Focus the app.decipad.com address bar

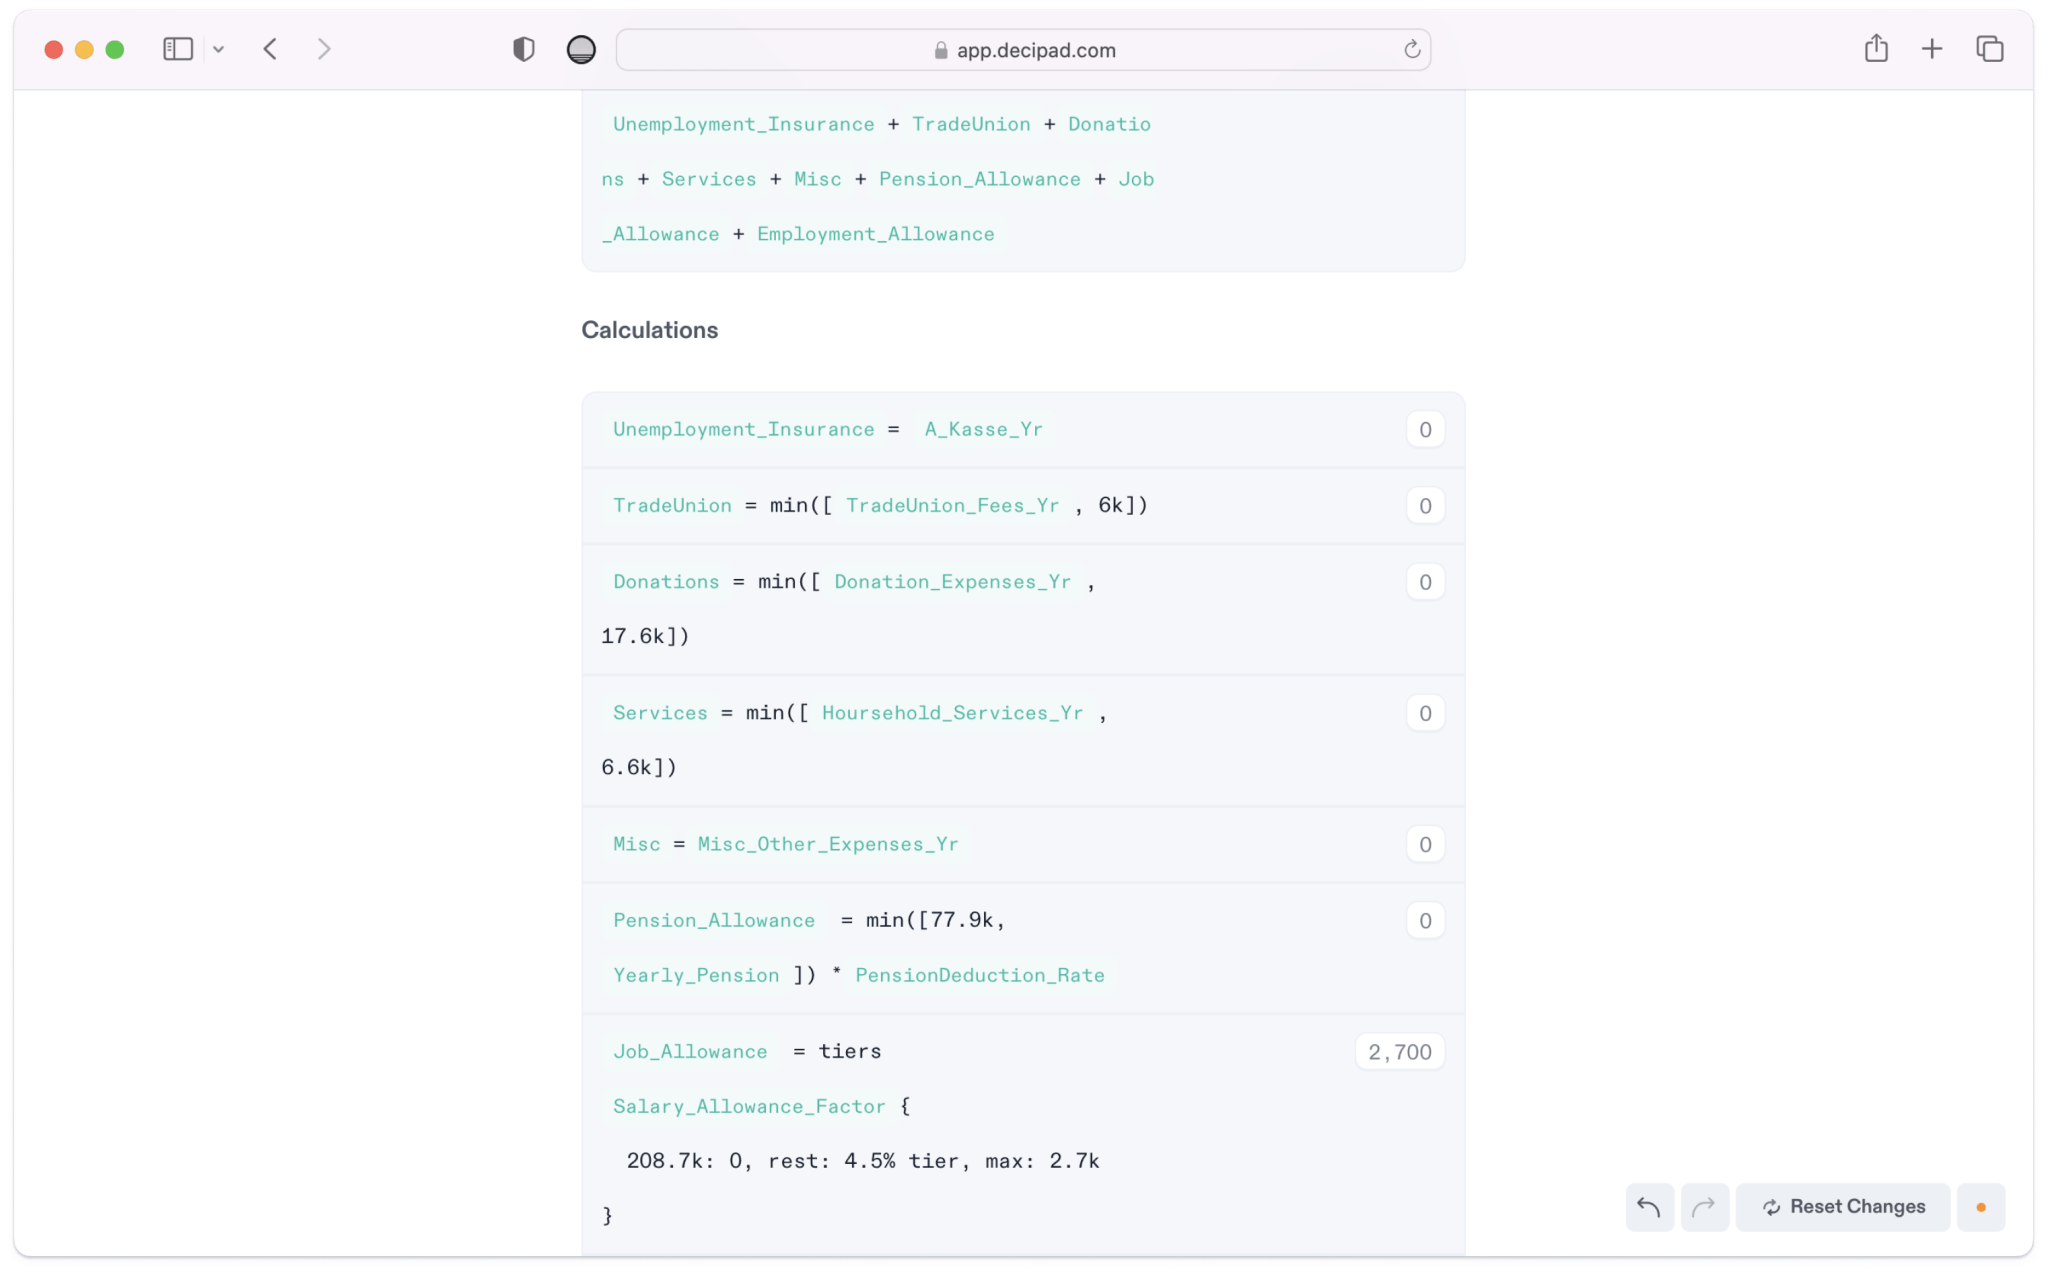pos(1023,50)
